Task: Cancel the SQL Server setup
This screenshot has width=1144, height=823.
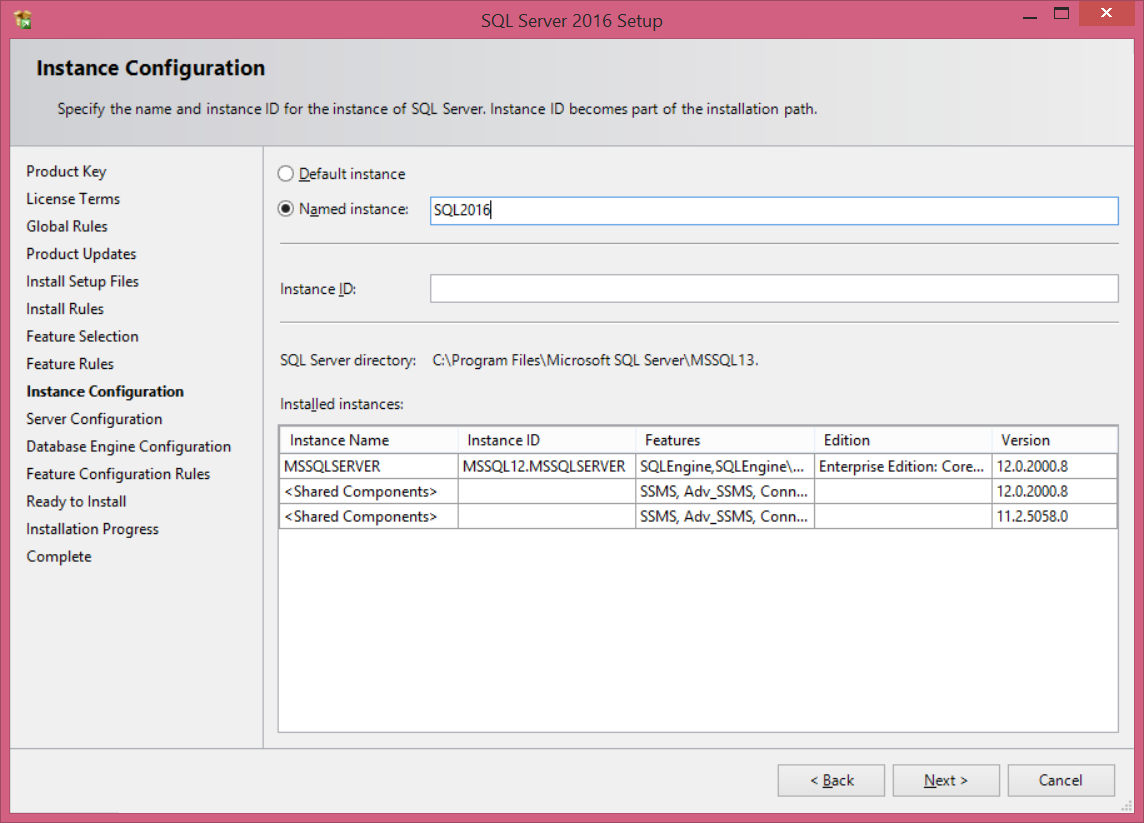Action: (1061, 781)
